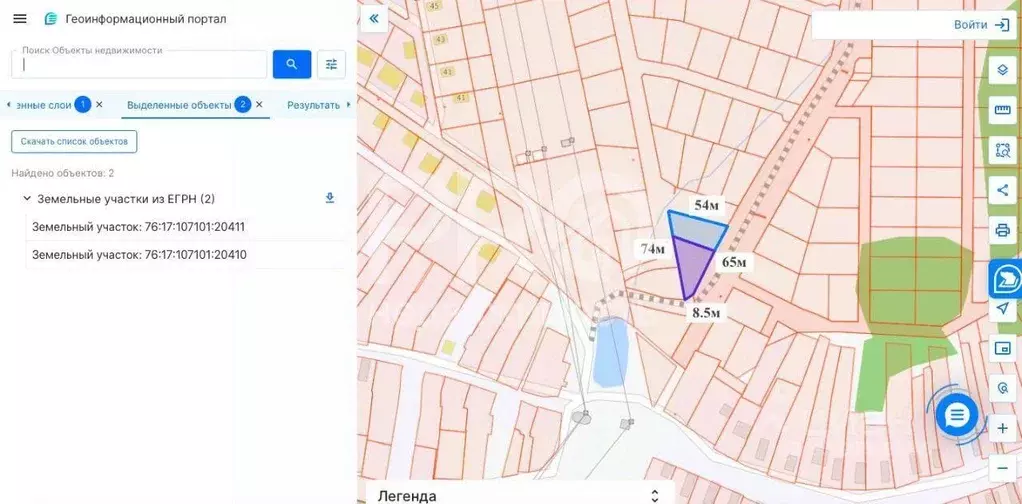The width and height of the screenshot is (1022, 504).
Task: Open the hamburger main menu
Action: (20, 19)
